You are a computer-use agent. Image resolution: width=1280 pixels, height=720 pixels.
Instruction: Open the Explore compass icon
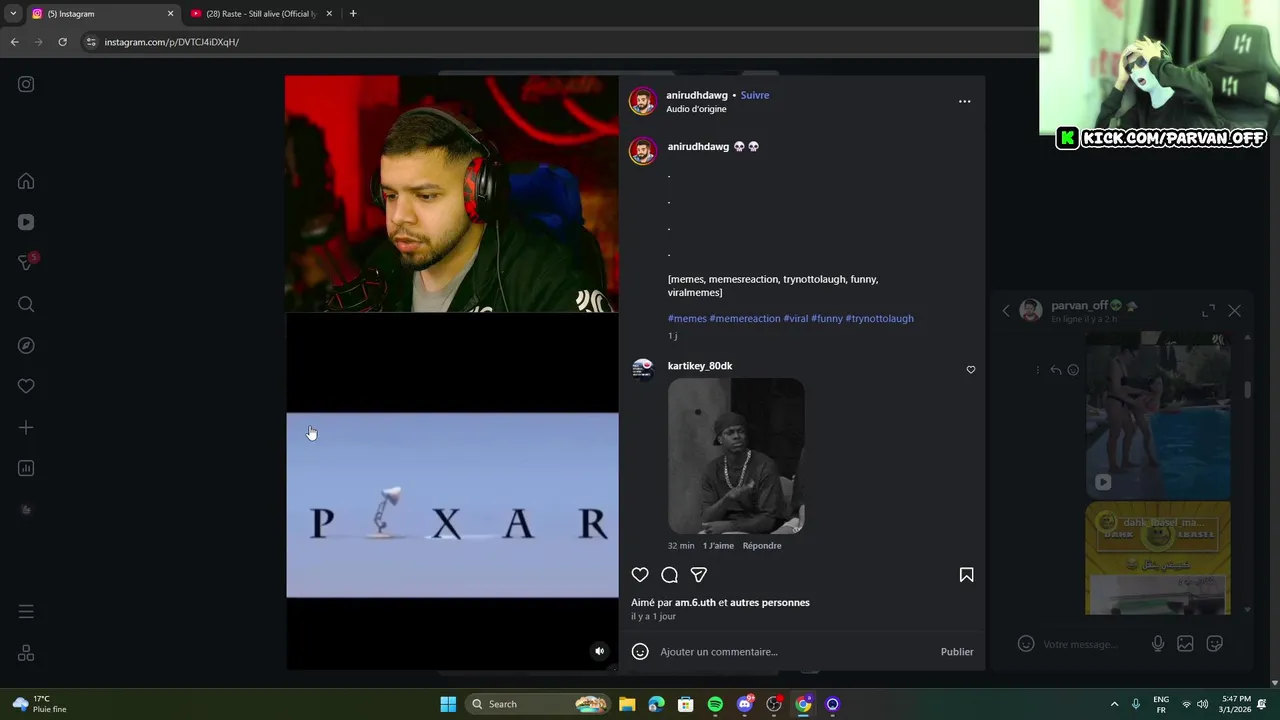click(x=26, y=345)
